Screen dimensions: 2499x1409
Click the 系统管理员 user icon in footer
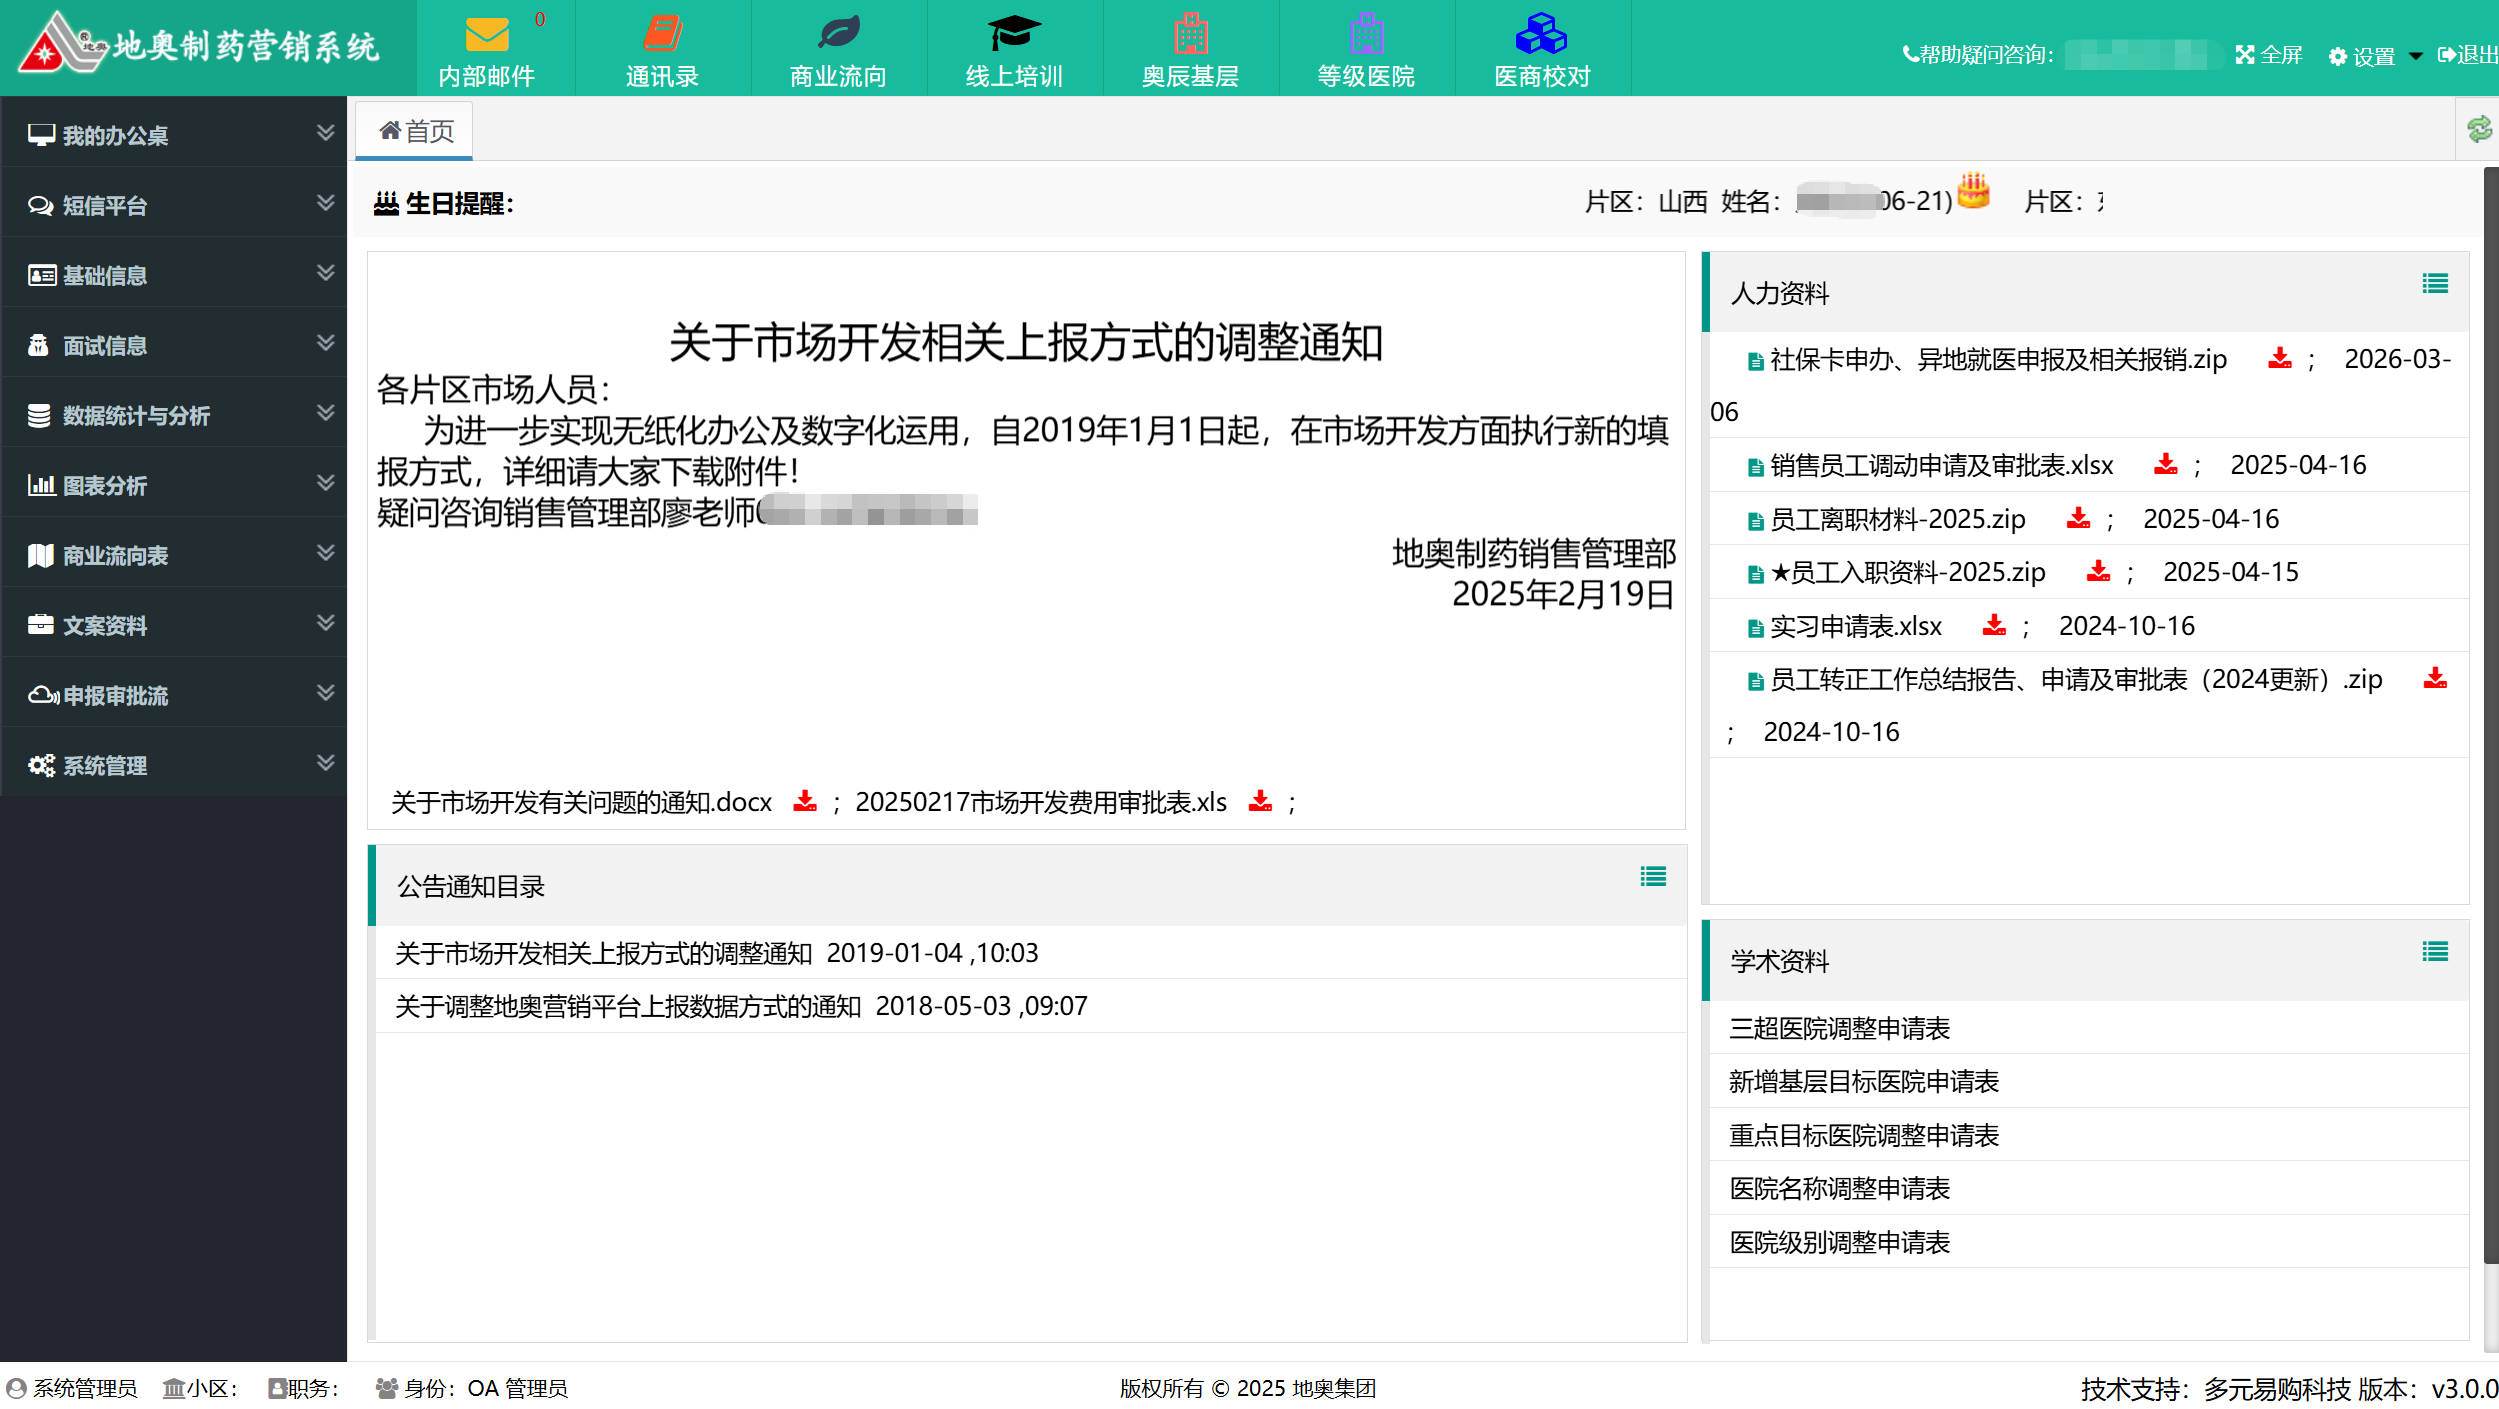pyautogui.click(x=16, y=1388)
